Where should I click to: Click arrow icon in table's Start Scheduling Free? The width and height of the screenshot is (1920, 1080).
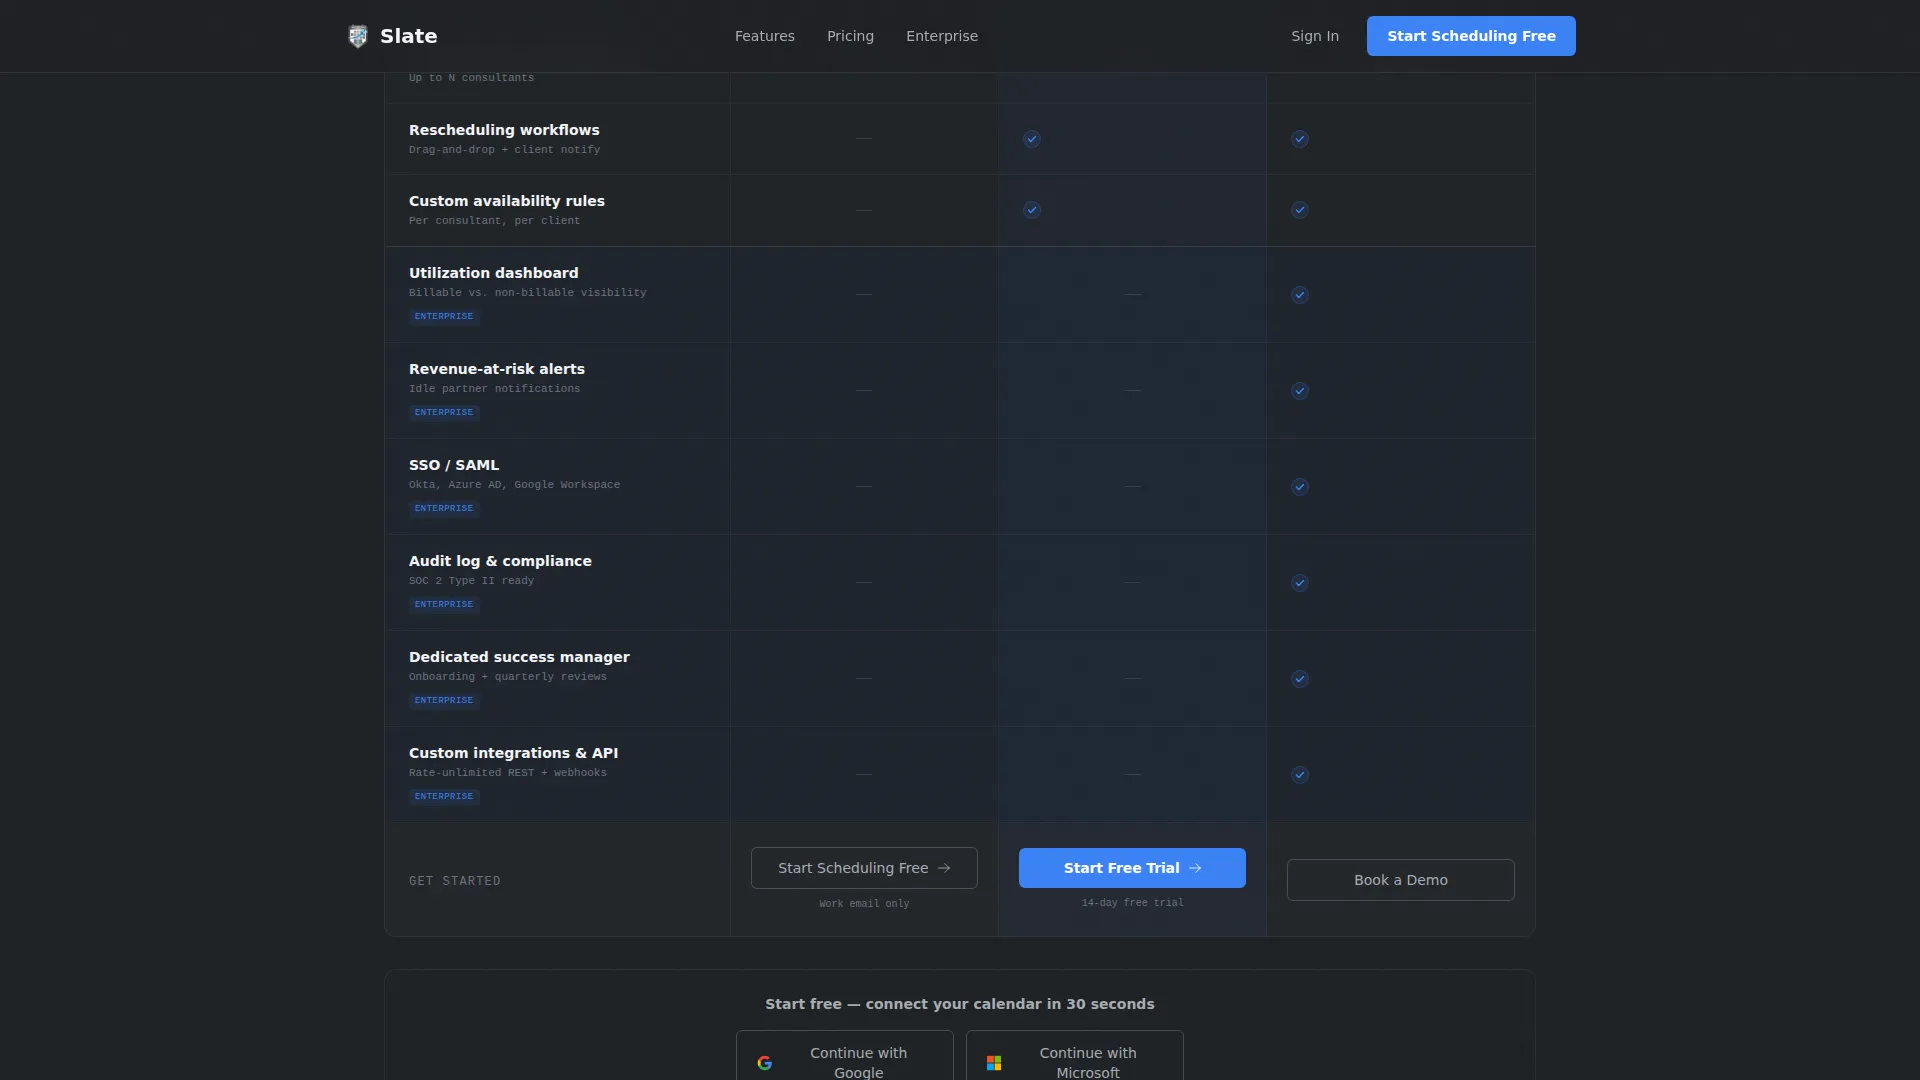(x=944, y=868)
